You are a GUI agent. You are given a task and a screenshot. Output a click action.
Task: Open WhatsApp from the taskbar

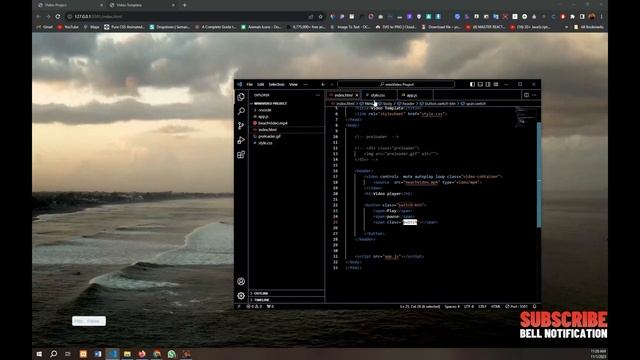point(172,354)
